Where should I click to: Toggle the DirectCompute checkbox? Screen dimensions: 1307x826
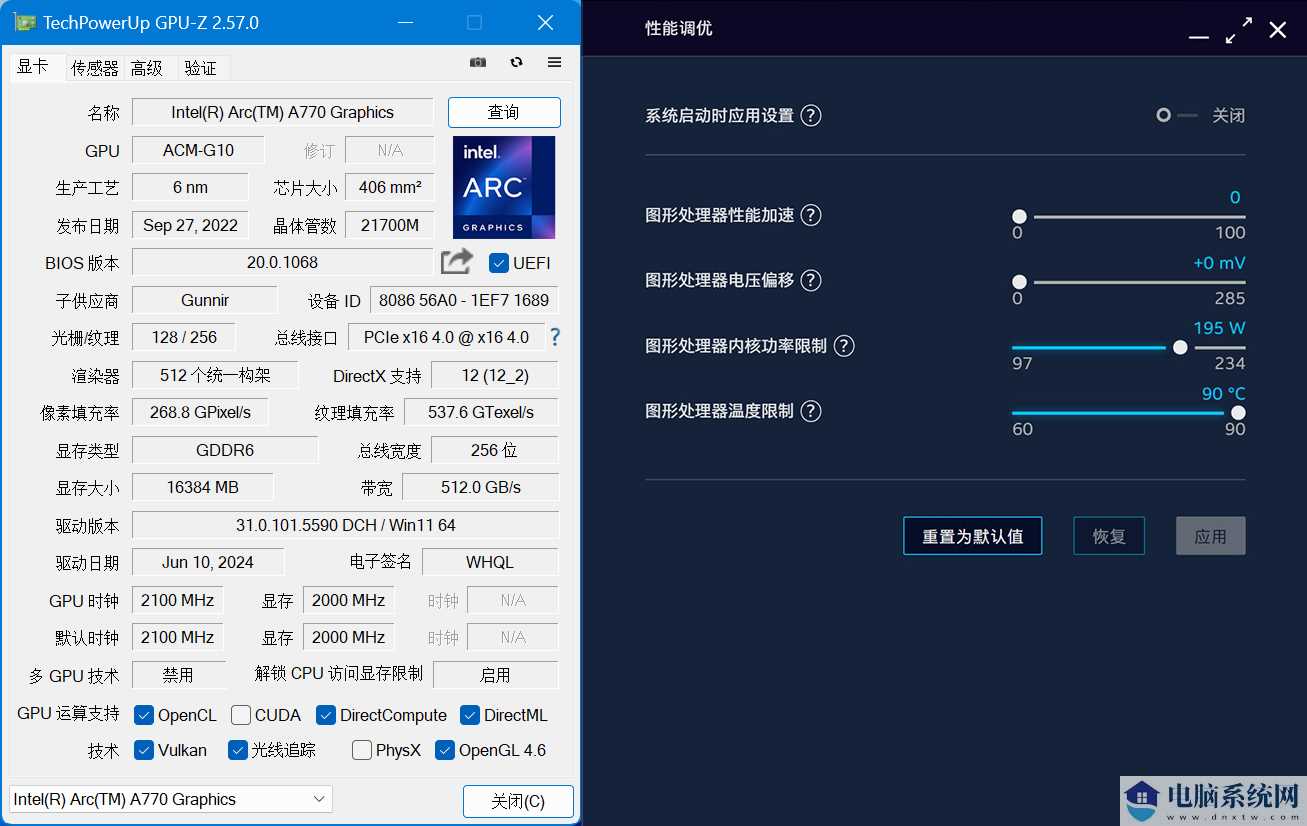[x=325, y=715]
